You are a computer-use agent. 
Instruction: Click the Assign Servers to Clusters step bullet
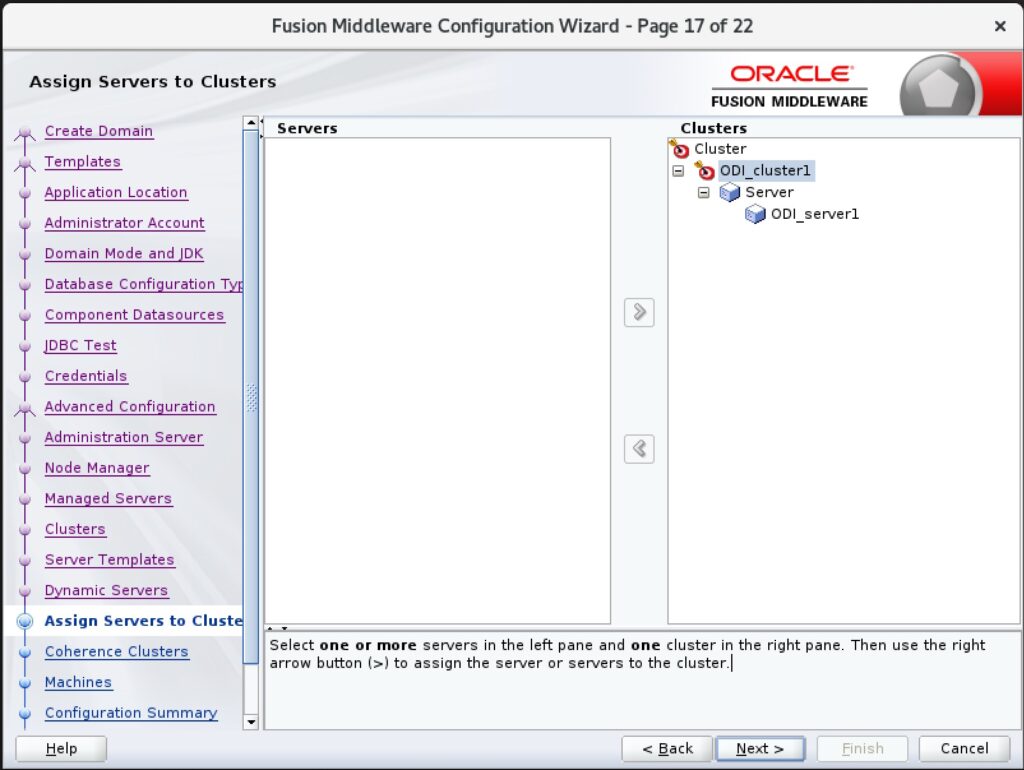coord(25,621)
